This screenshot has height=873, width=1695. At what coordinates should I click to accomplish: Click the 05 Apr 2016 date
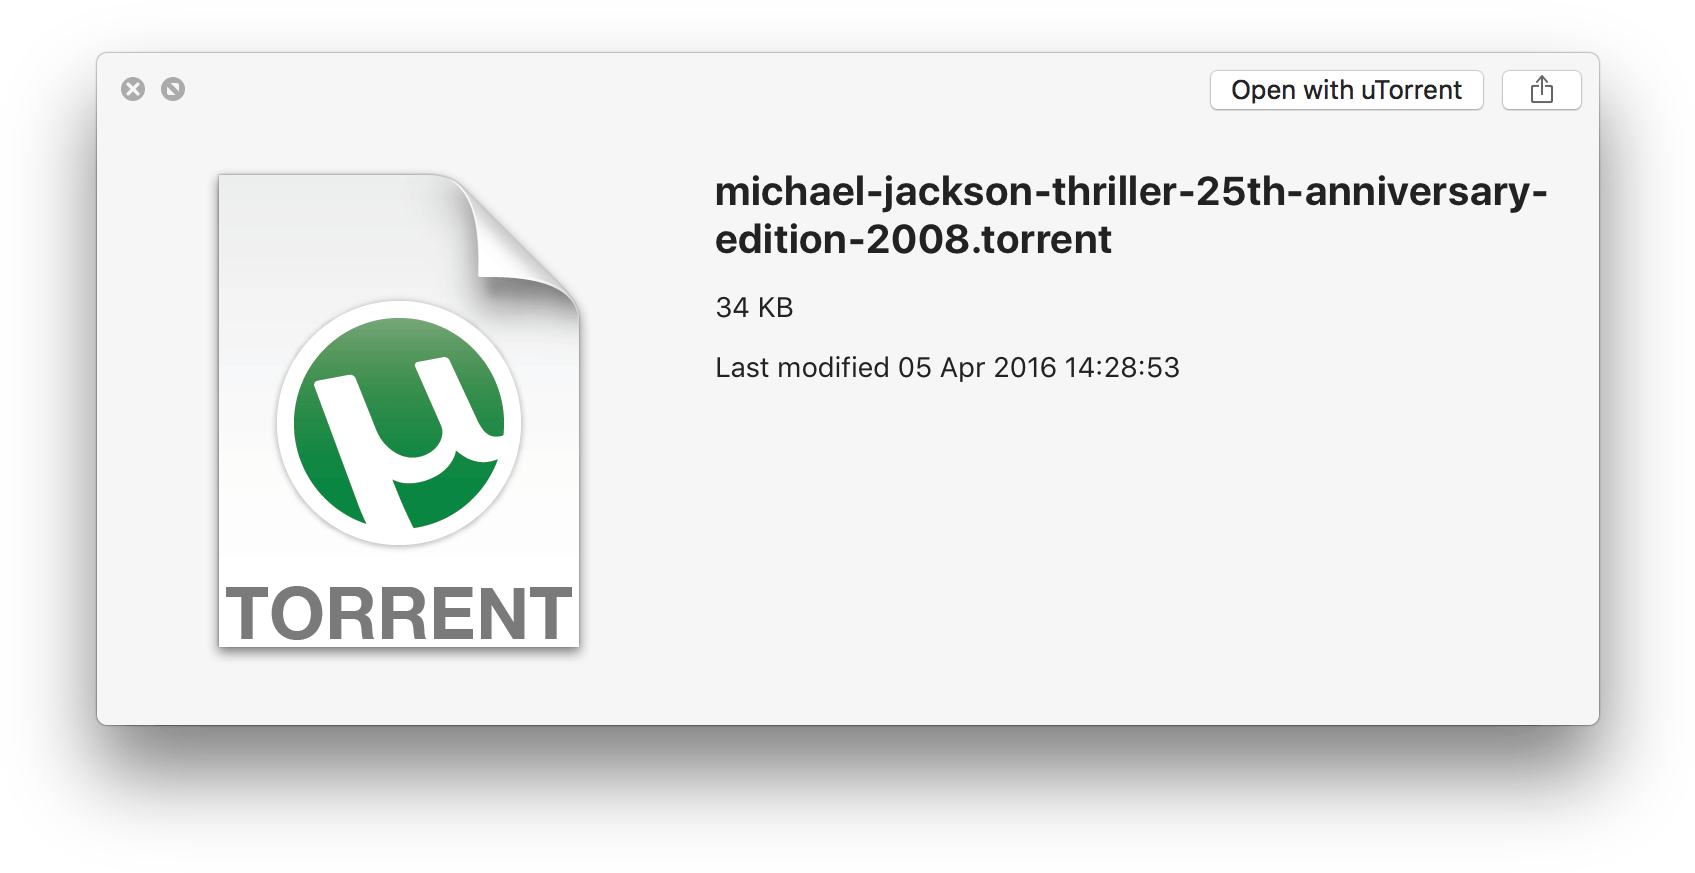click(x=977, y=368)
